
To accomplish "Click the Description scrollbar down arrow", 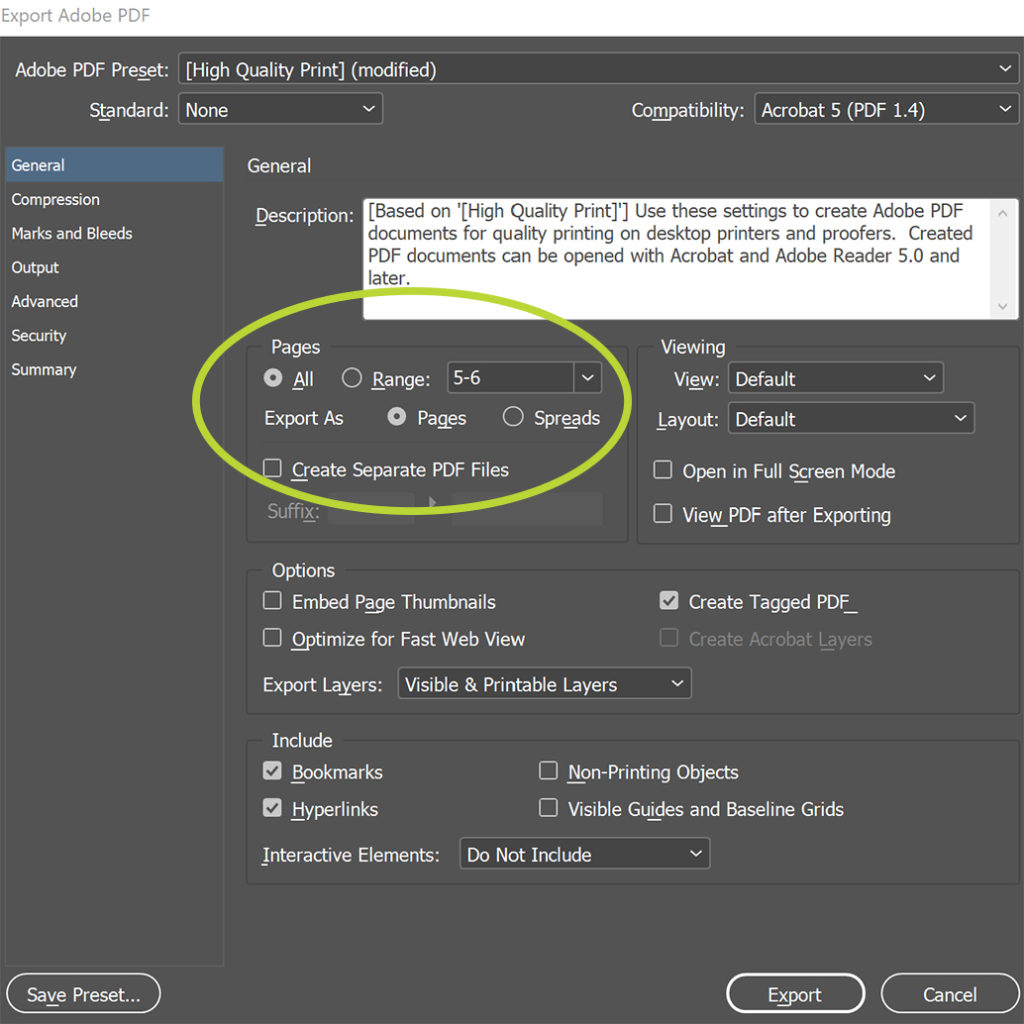I will pyautogui.click(x=1003, y=306).
